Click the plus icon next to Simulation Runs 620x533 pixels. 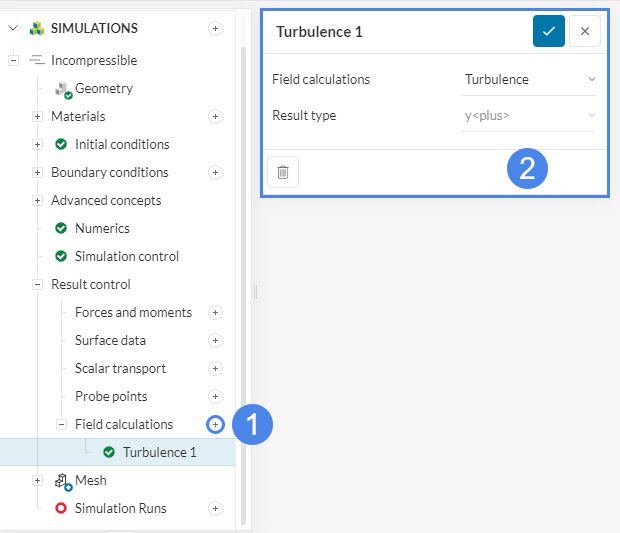215,508
